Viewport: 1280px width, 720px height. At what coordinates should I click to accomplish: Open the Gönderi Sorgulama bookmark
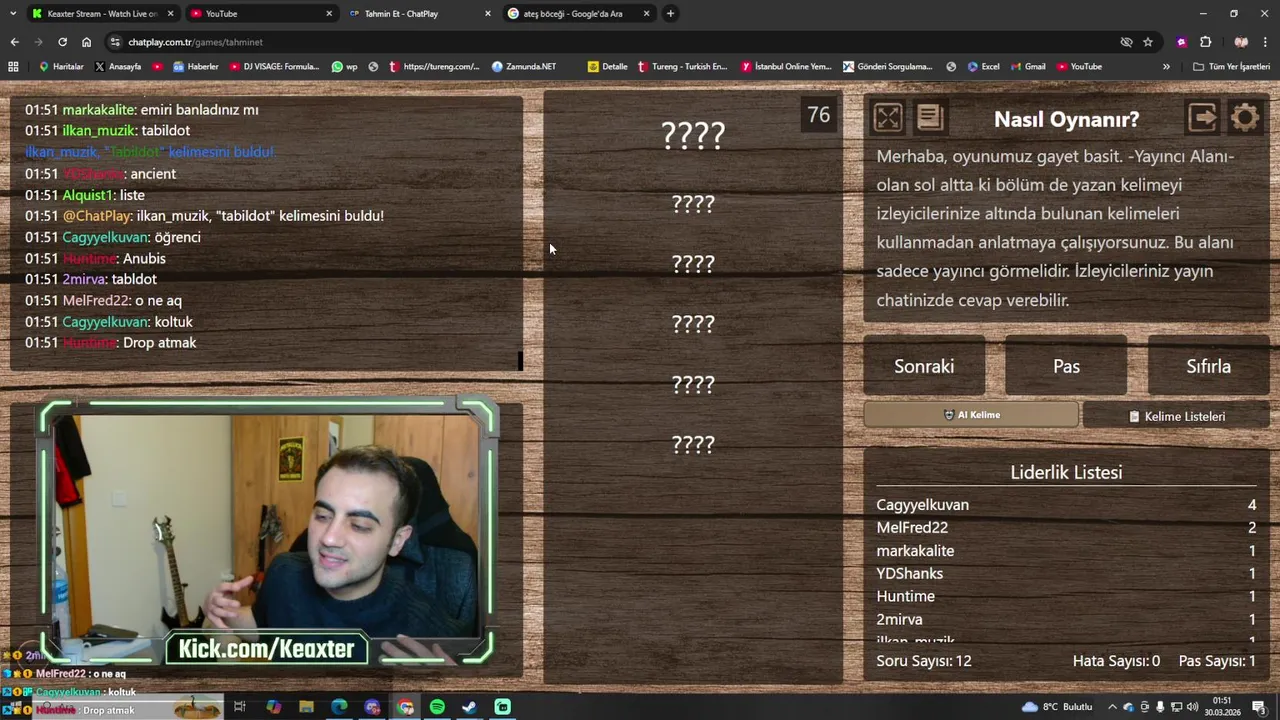point(888,67)
